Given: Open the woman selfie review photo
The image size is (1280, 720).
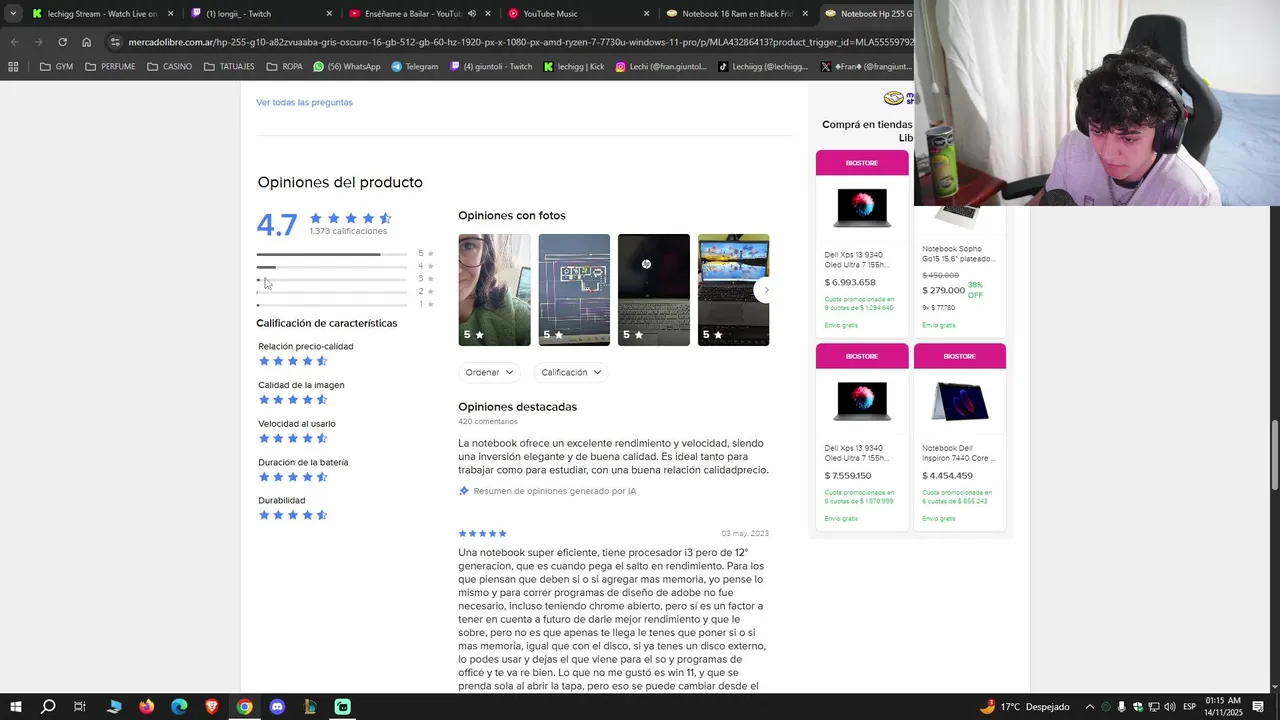Looking at the screenshot, I should [494, 290].
